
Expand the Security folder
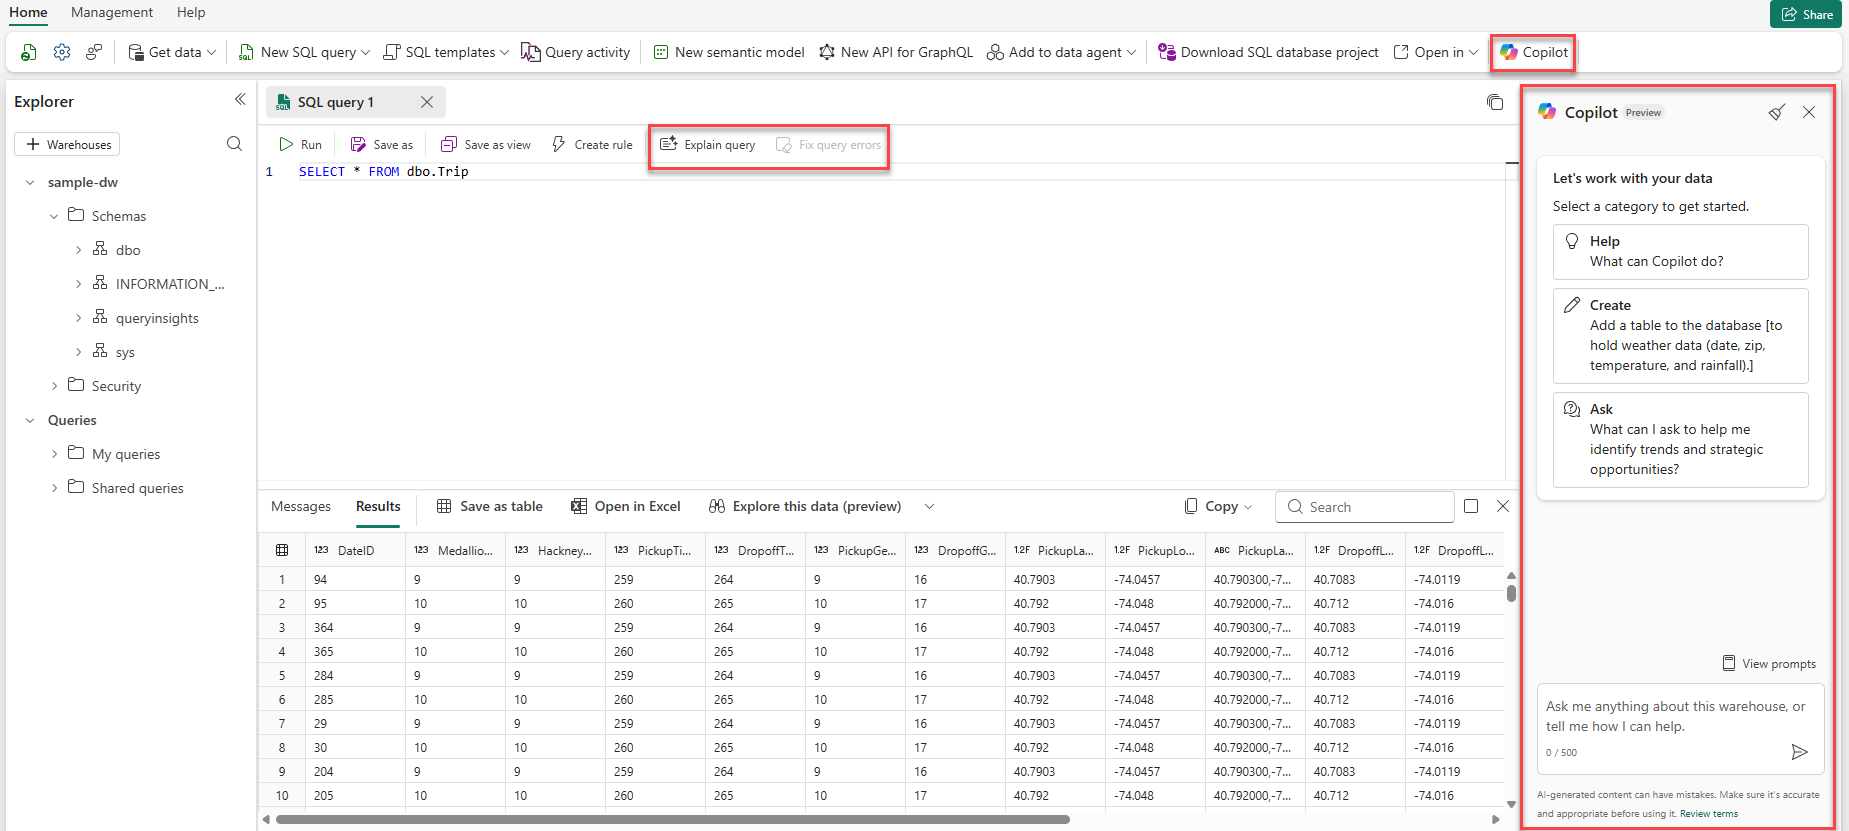(x=54, y=386)
